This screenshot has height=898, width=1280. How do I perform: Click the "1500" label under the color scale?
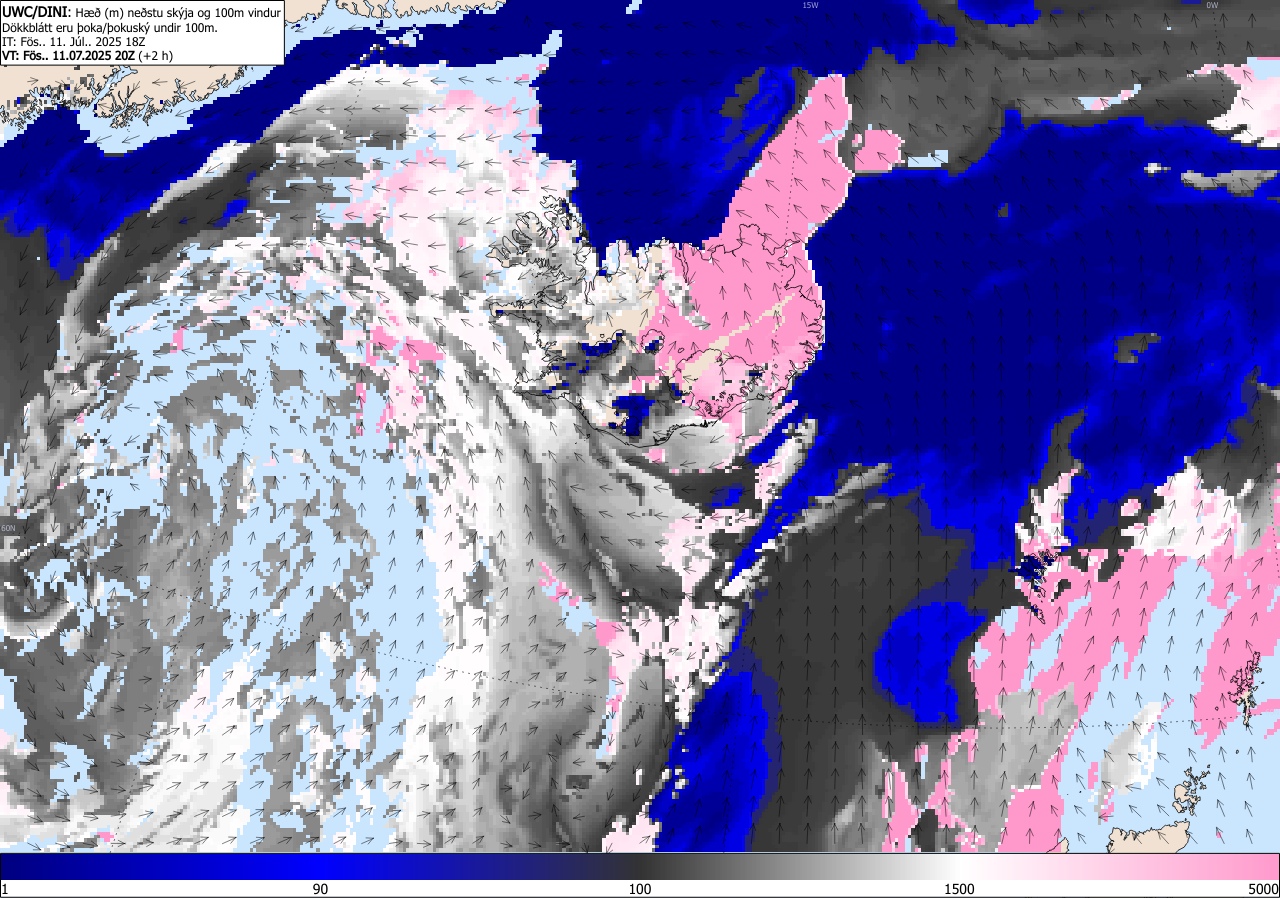coord(960,889)
